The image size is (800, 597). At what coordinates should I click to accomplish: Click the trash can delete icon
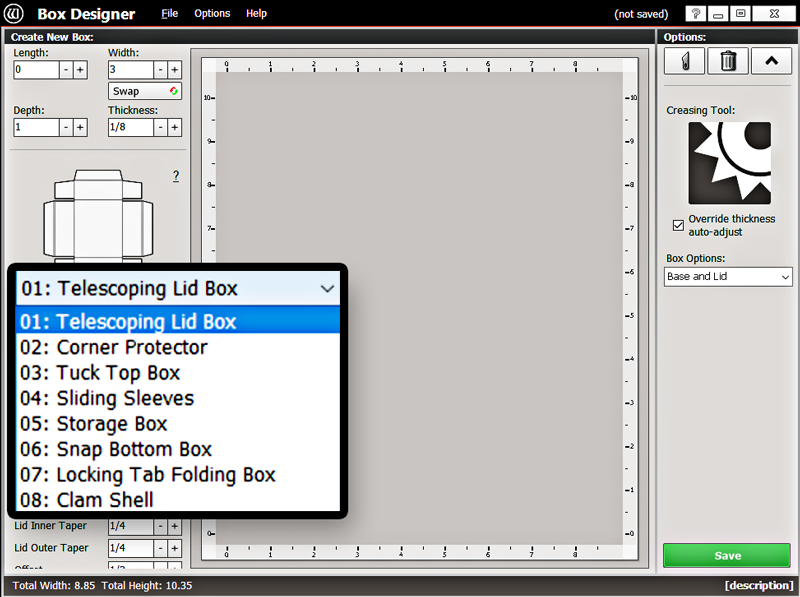[x=728, y=61]
